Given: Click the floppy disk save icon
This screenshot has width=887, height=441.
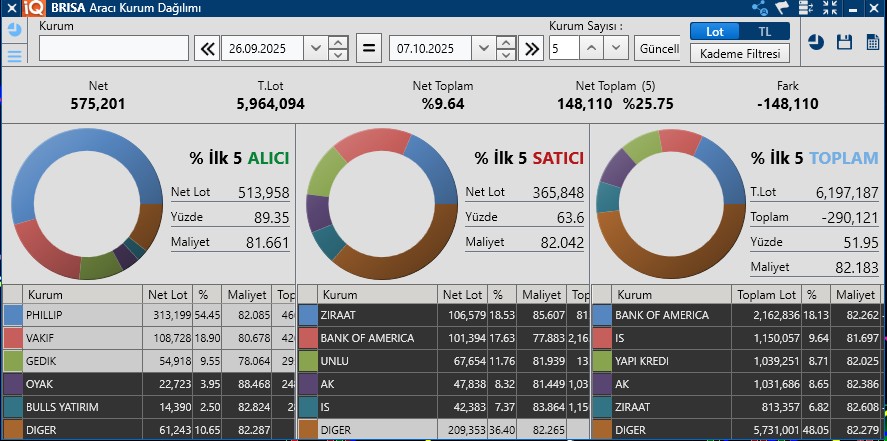Looking at the screenshot, I should tap(845, 42).
